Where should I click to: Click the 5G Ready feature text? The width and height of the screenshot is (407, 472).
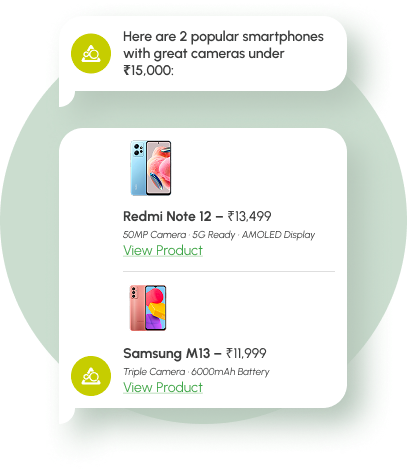[x=213, y=235]
